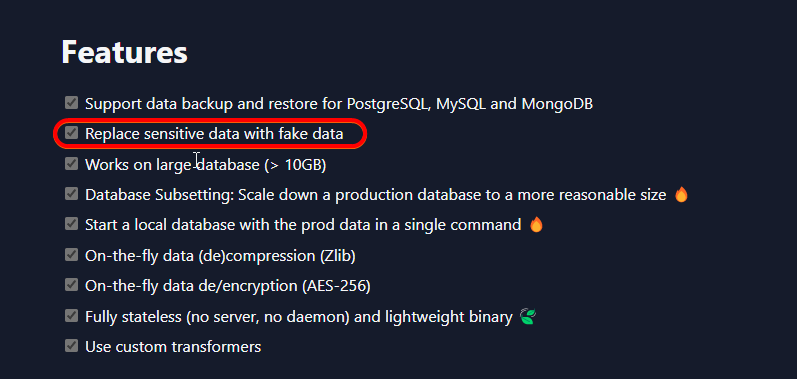Click the Features heading
Screen dimensions: 797x379
tap(125, 52)
